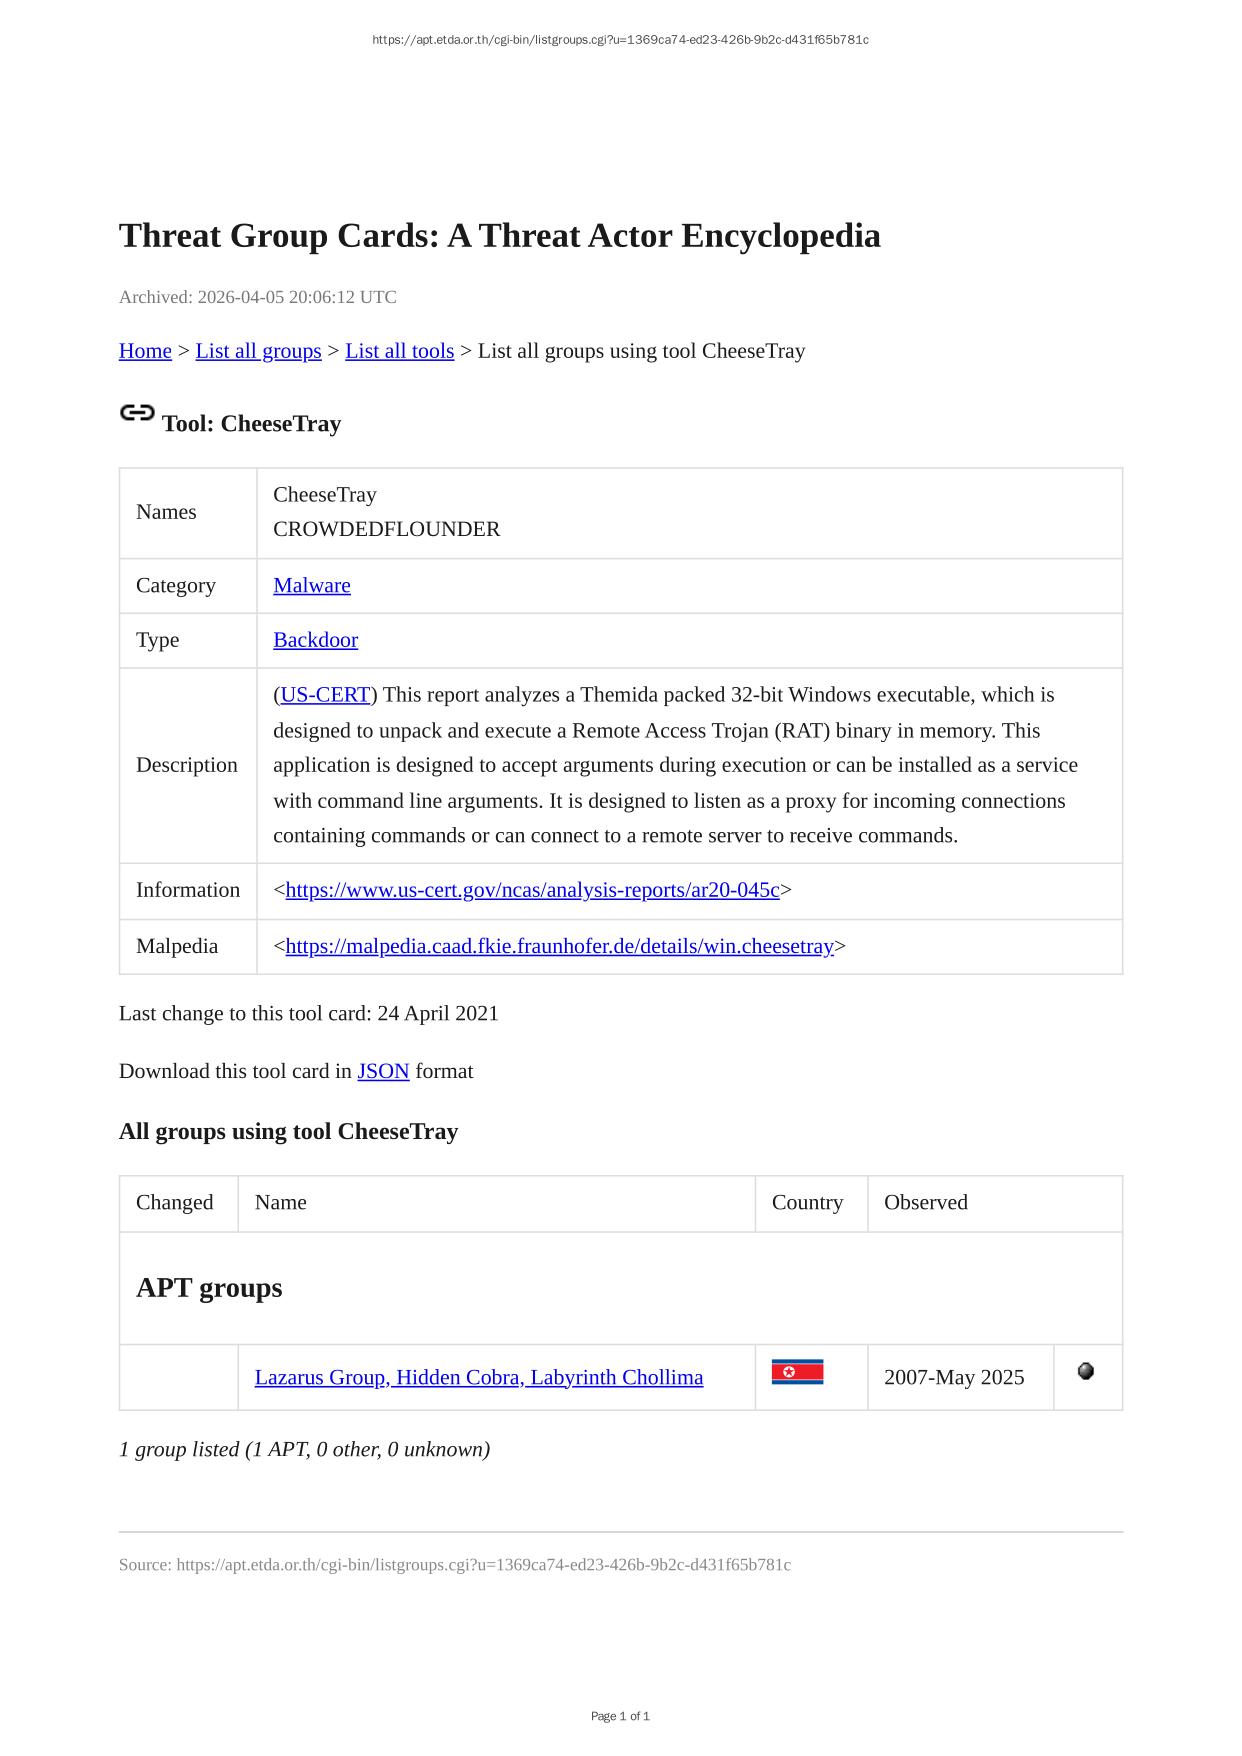Follow the Malware category link
Image resolution: width=1242 pixels, height=1756 pixels.
coord(312,585)
